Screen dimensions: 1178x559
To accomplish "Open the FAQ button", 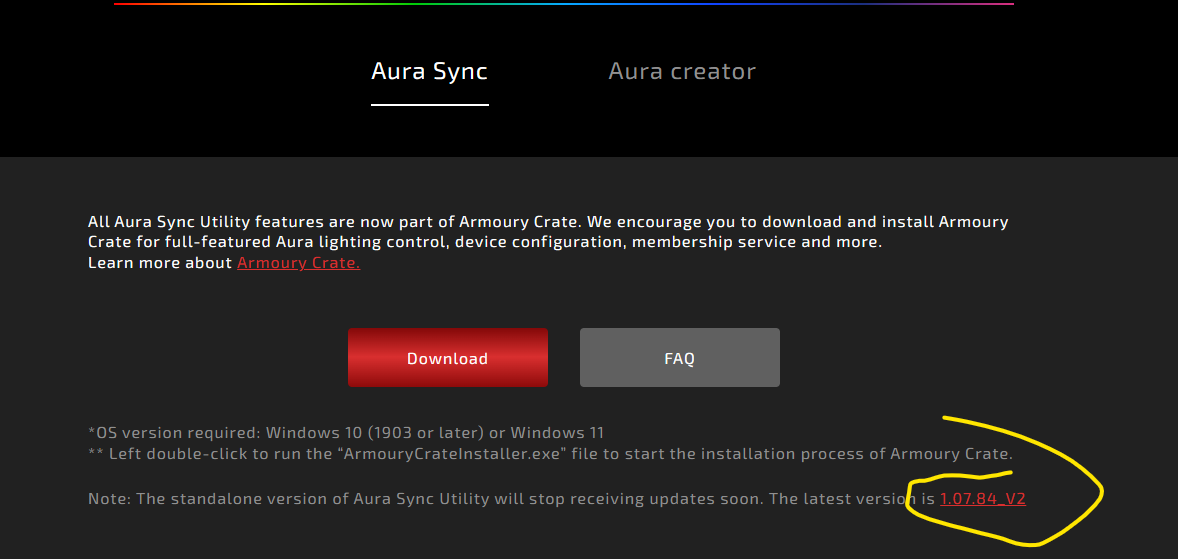I will pos(679,358).
